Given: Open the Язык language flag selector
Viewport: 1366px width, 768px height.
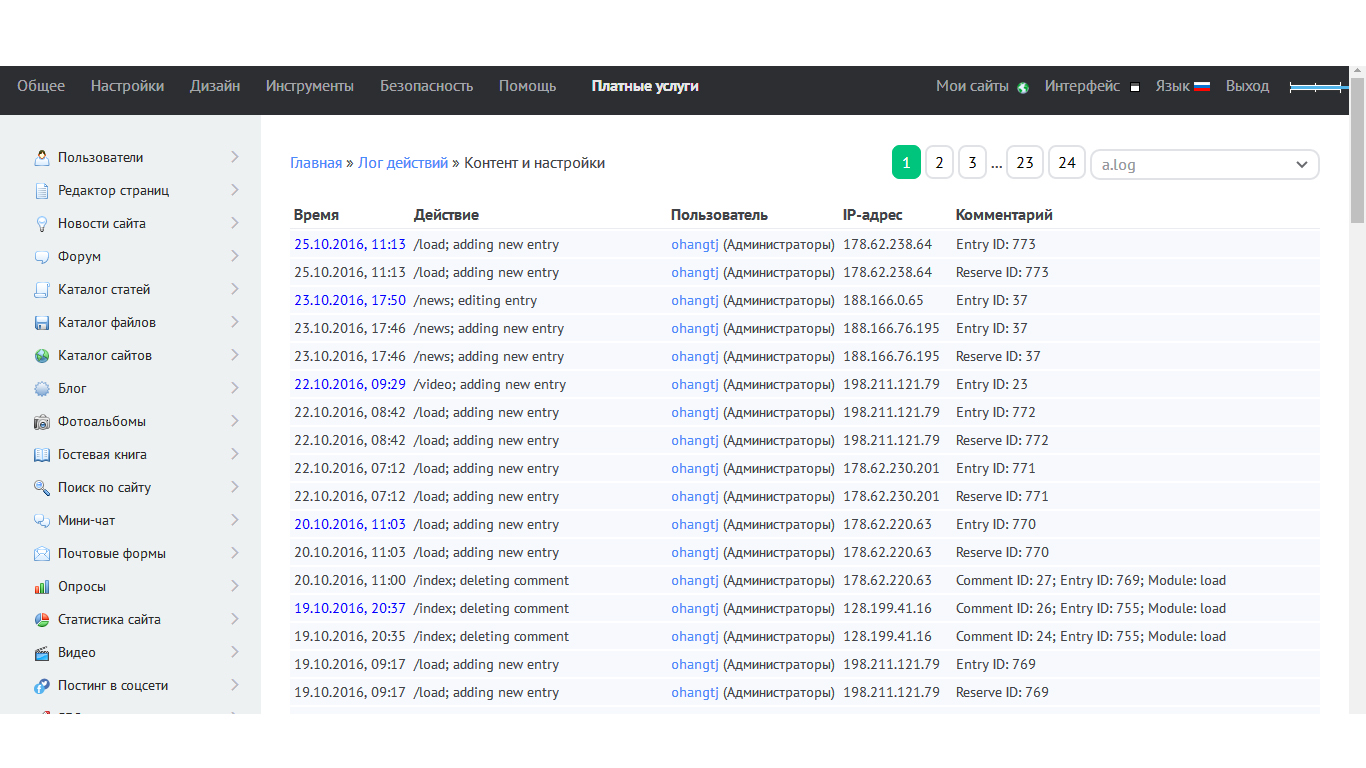Looking at the screenshot, I should [1202, 86].
